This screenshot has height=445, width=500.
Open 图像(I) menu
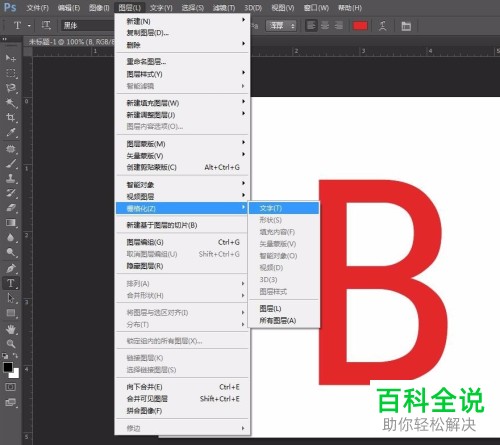coord(99,8)
